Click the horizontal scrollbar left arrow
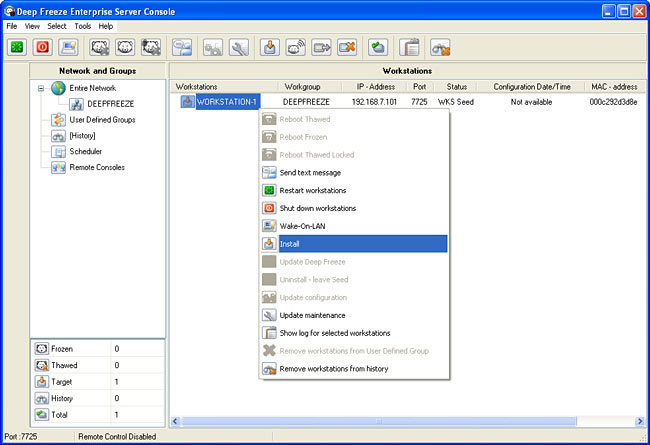Image resolution: width=650 pixels, height=445 pixels. coord(175,421)
